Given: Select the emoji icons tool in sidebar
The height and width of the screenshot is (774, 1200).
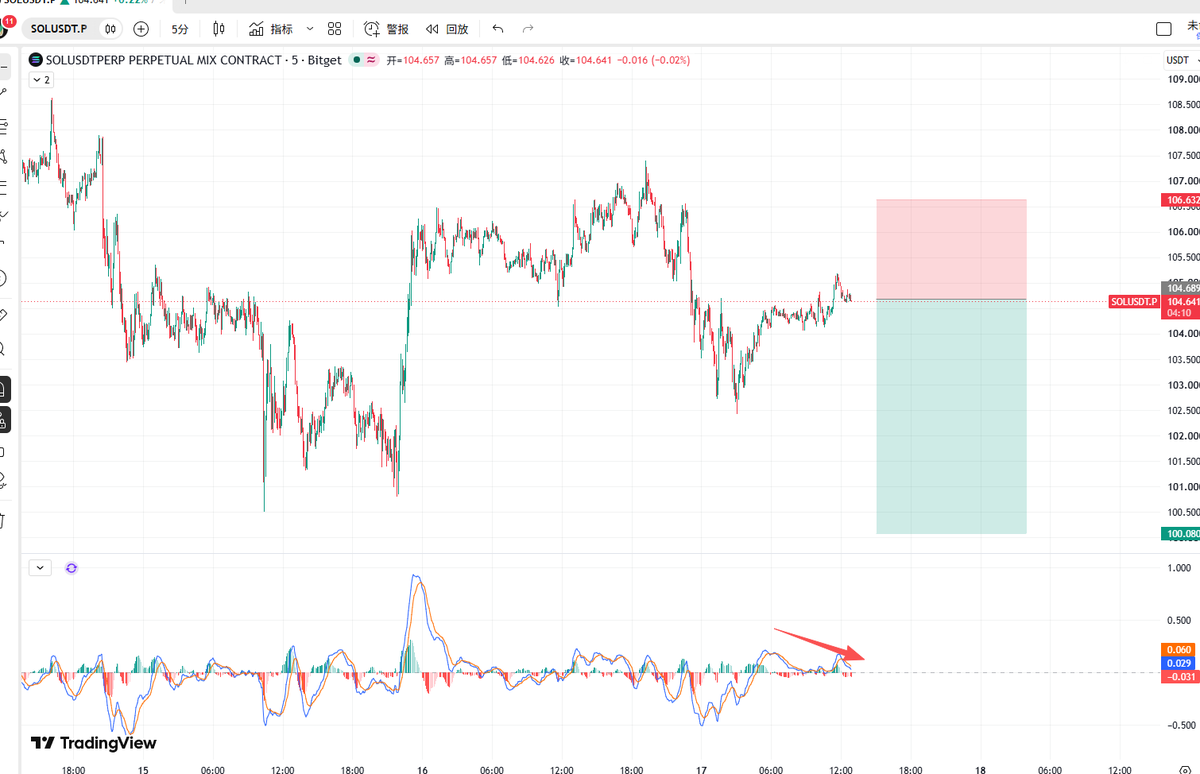Looking at the screenshot, I should click(3, 278).
